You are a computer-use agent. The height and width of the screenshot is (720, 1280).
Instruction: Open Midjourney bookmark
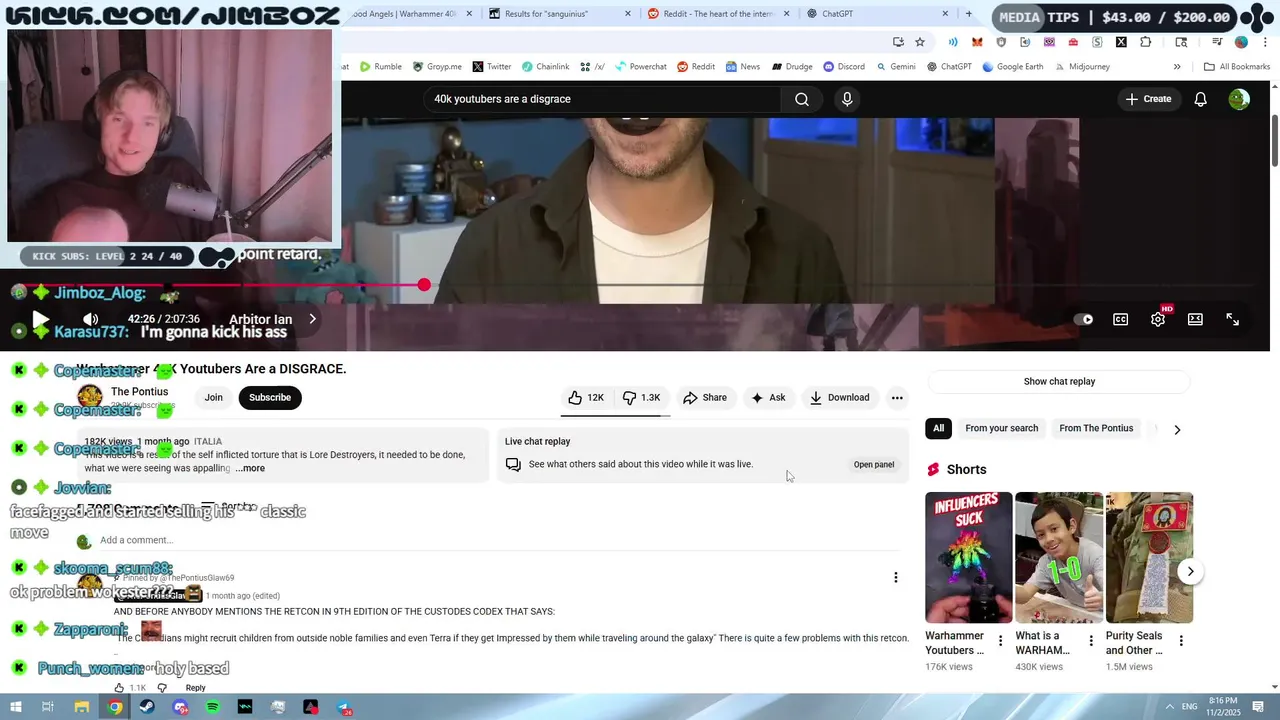(1081, 67)
